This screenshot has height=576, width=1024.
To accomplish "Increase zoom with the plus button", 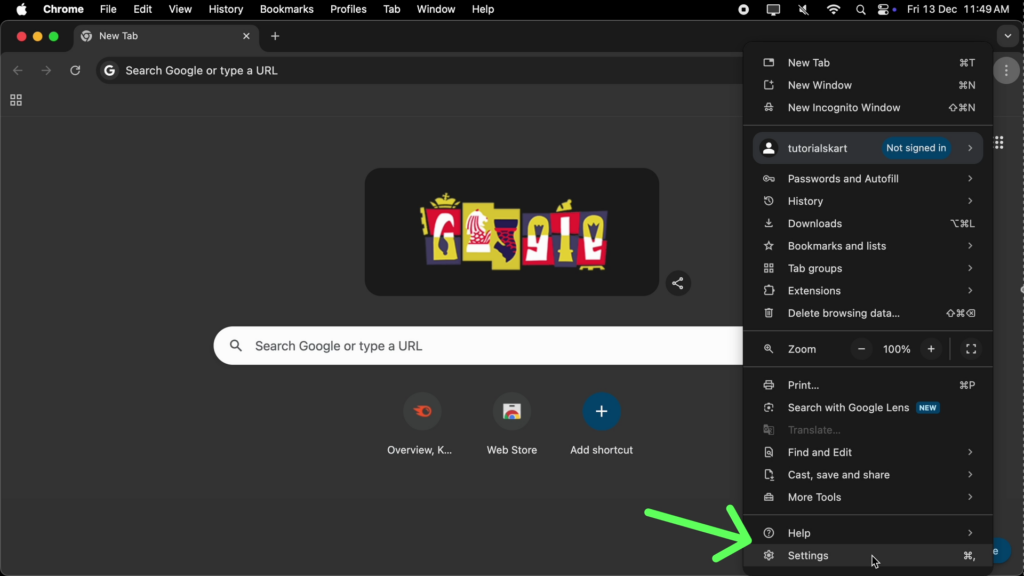I will click(x=931, y=349).
